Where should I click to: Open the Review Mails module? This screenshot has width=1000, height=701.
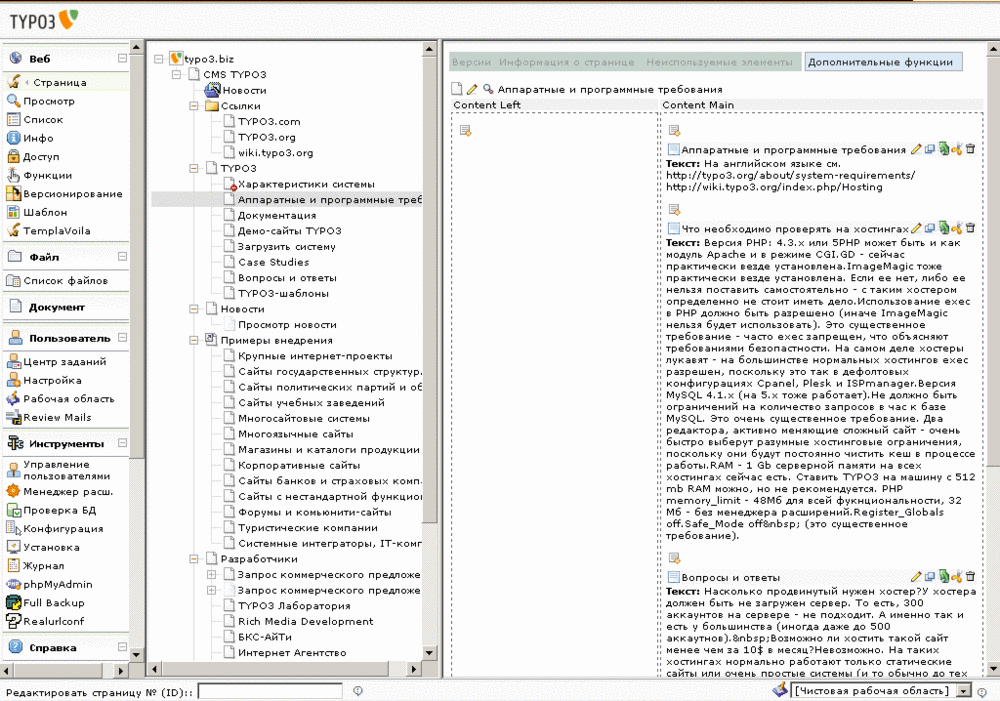click(x=57, y=417)
